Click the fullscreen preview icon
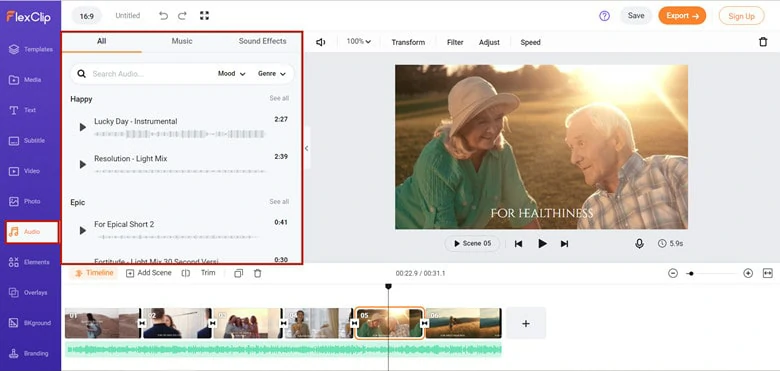 204,16
